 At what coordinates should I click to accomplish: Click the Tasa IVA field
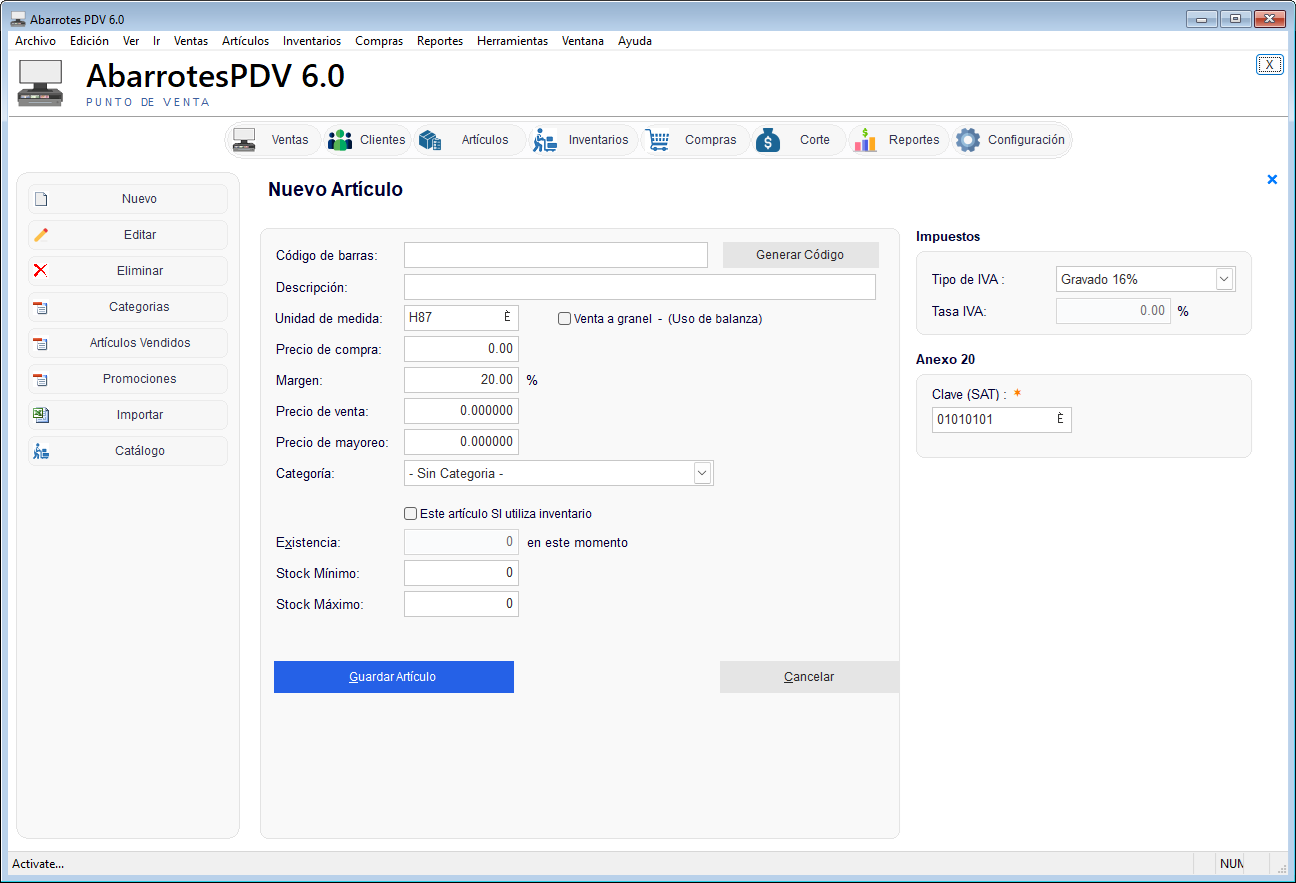click(x=1113, y=311)
